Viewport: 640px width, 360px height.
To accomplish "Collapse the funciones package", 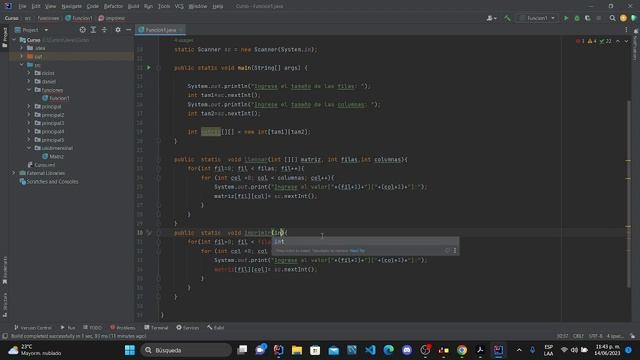I will pyautogui.click(x=29, y=89).
